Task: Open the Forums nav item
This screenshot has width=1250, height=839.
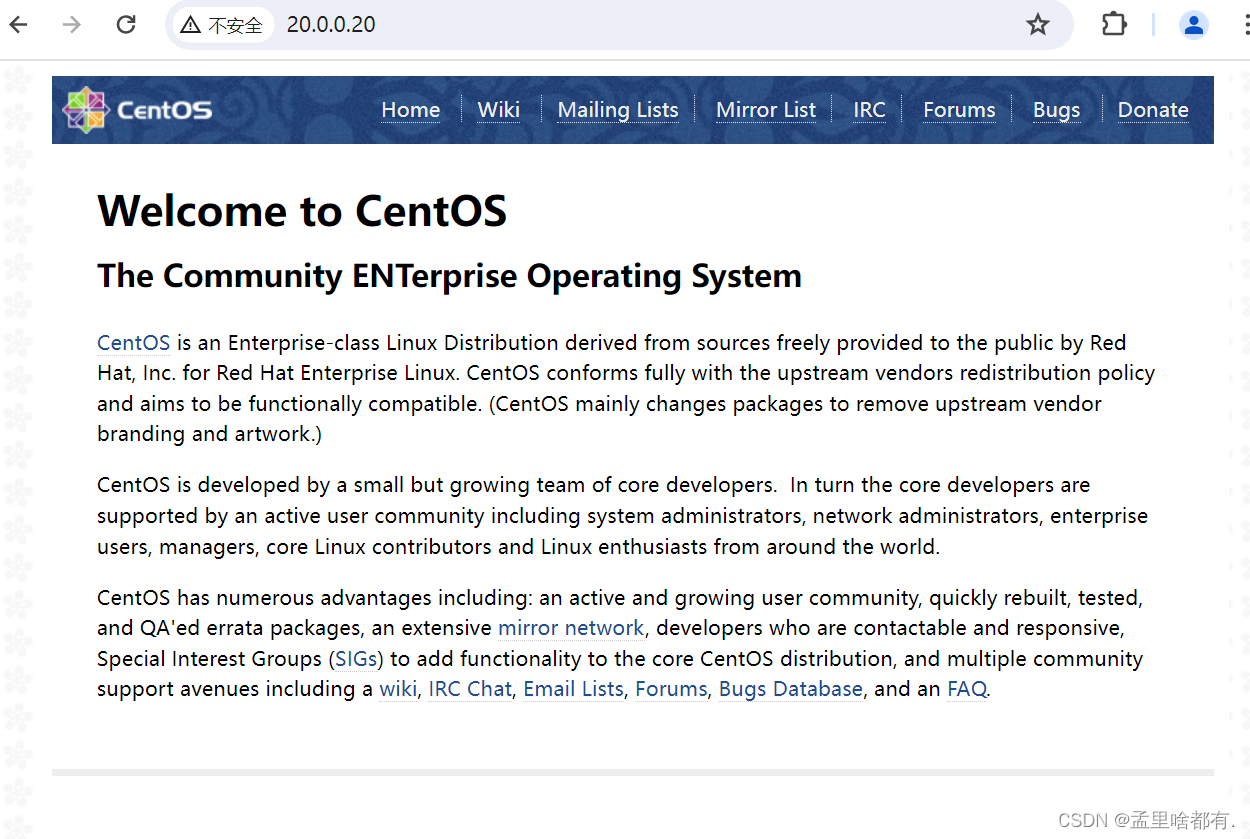Action: (959, 110)
